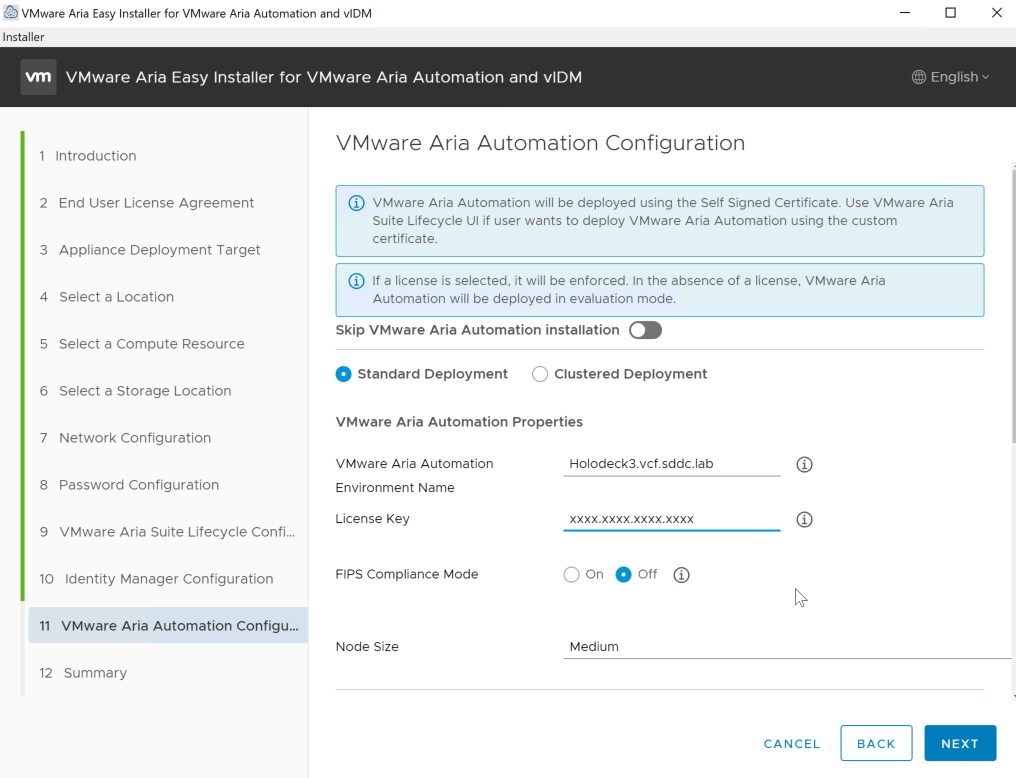Click info icon in self-signed certificate notice

pyautogui.click(x=356, y=203)
